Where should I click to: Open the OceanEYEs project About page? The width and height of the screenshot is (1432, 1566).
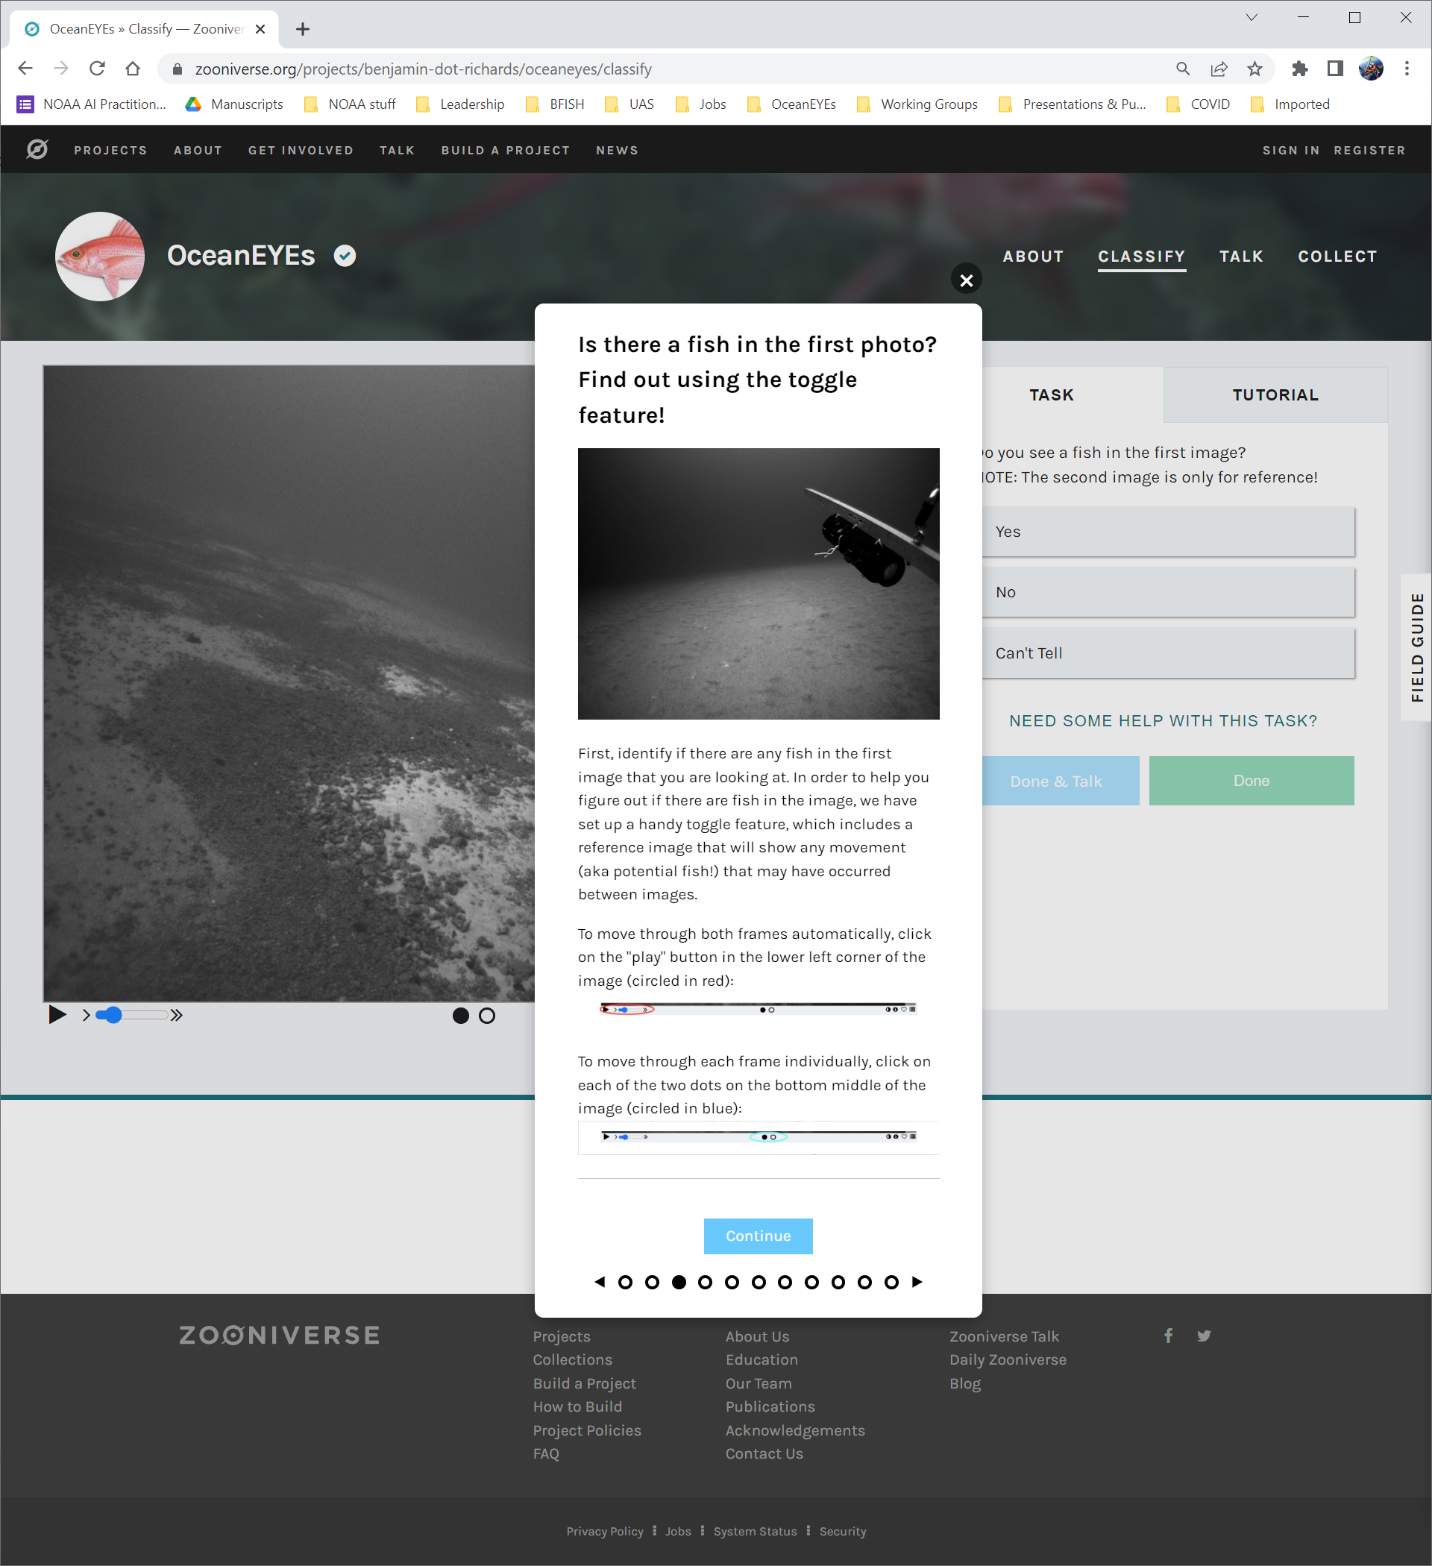click(x=1033, y=257)
